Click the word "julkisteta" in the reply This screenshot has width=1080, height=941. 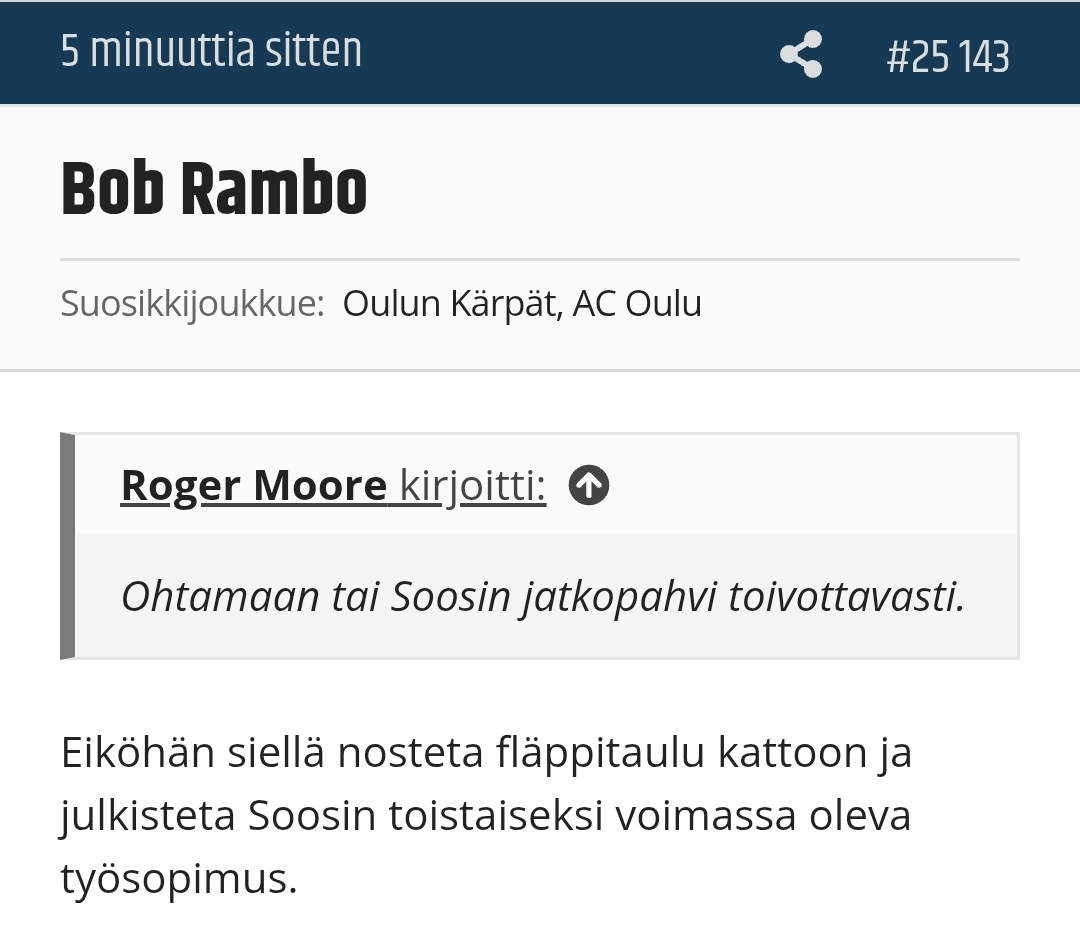point(148,815)
